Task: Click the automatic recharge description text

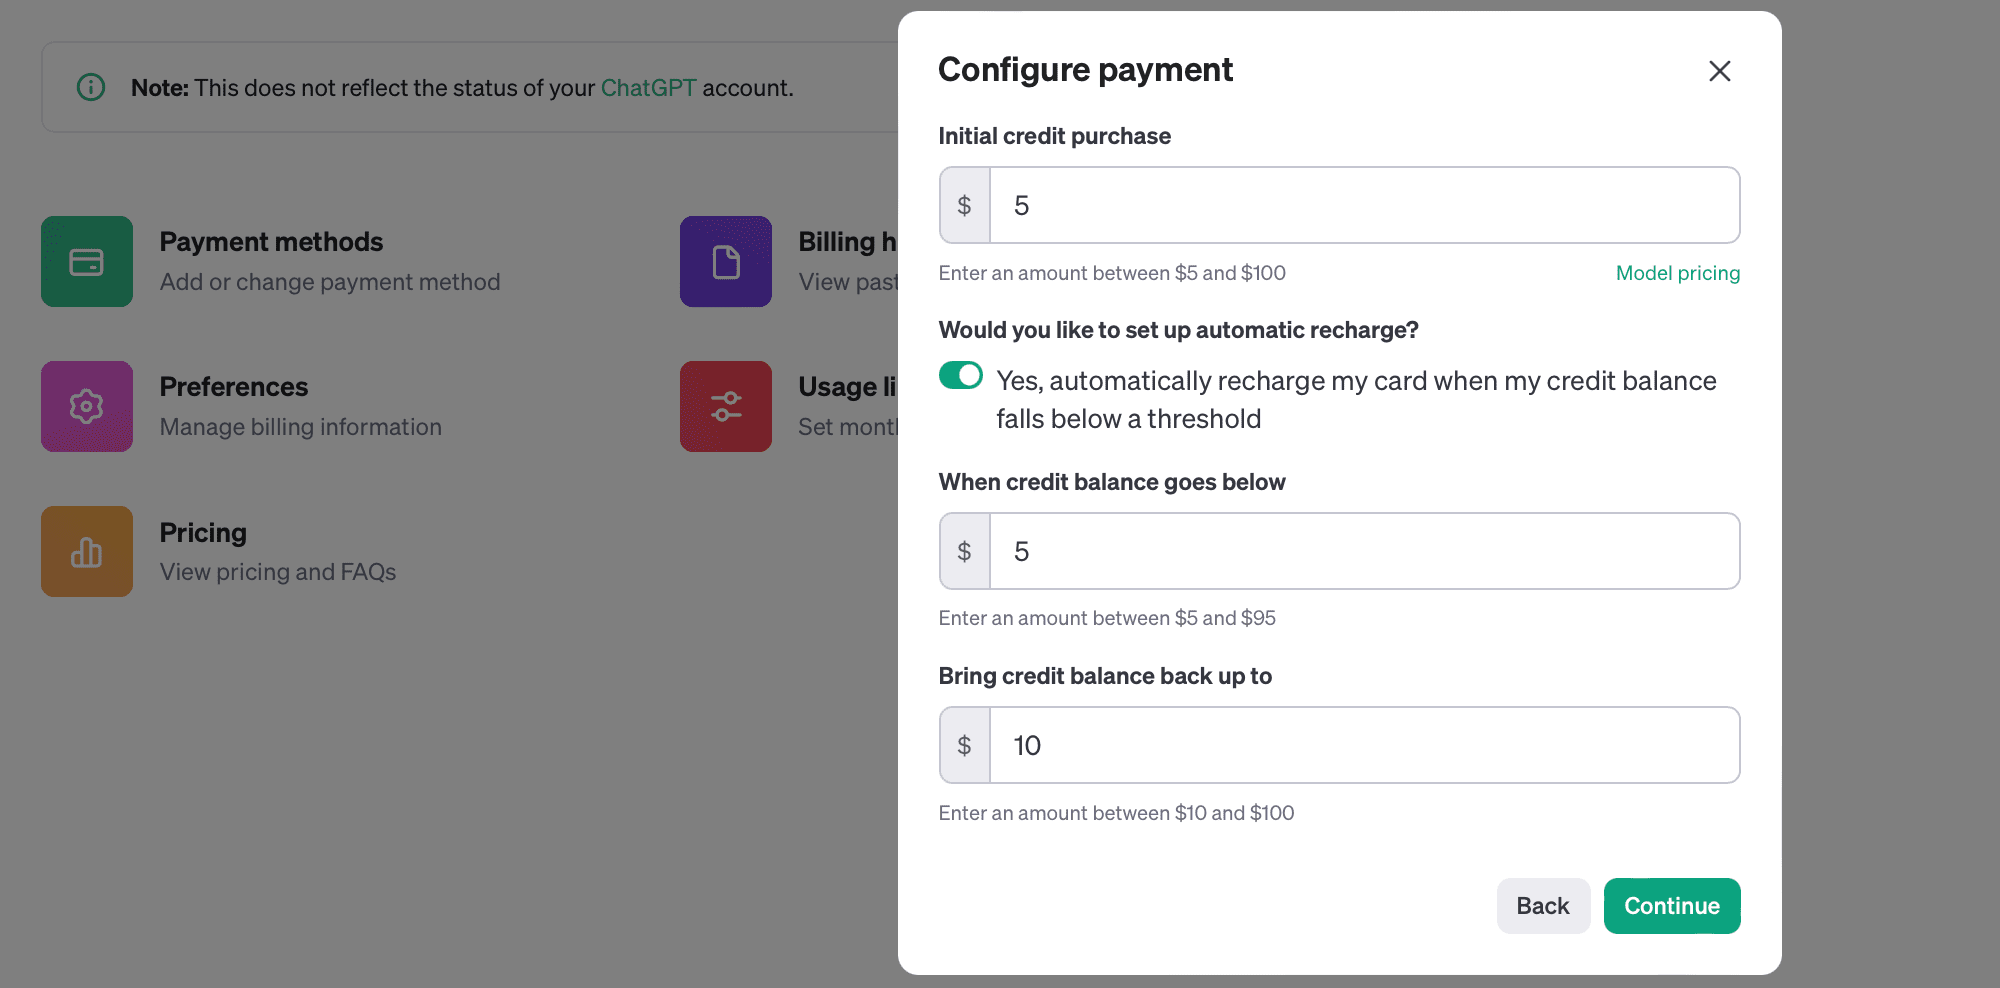Action: pos(1356,400)
